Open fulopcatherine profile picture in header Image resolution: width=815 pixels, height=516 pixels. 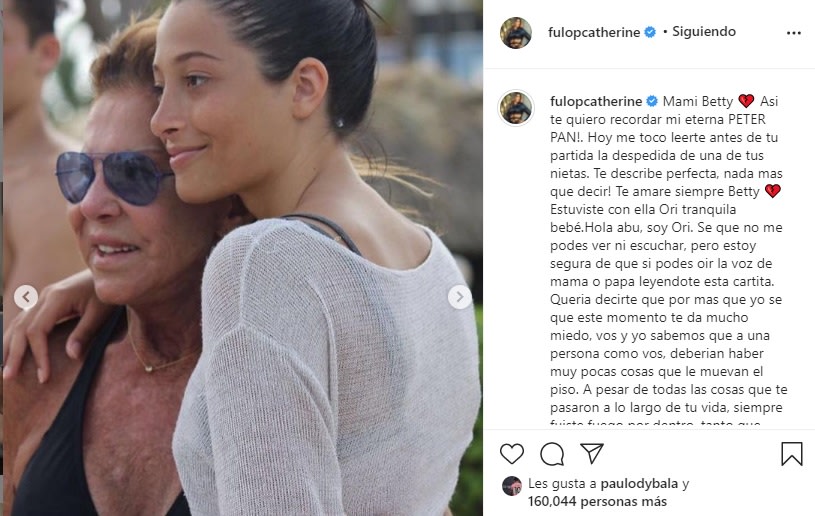516,33
